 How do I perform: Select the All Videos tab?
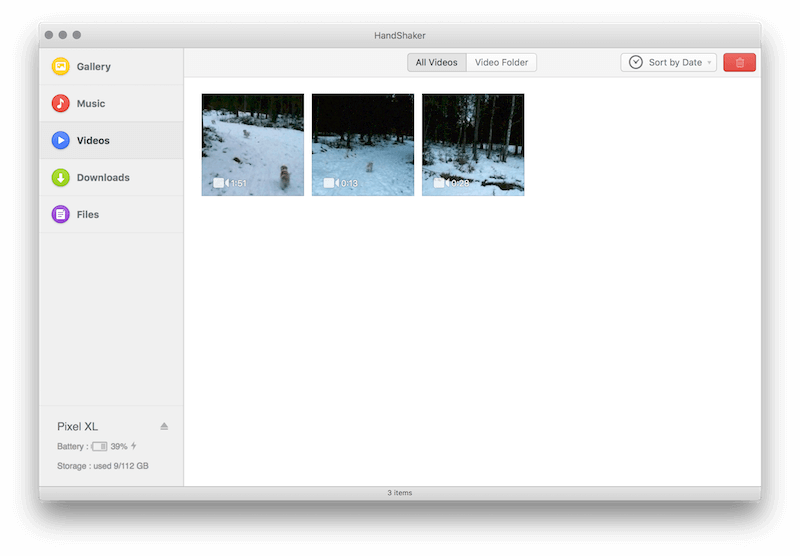click(x=436, y=63)
